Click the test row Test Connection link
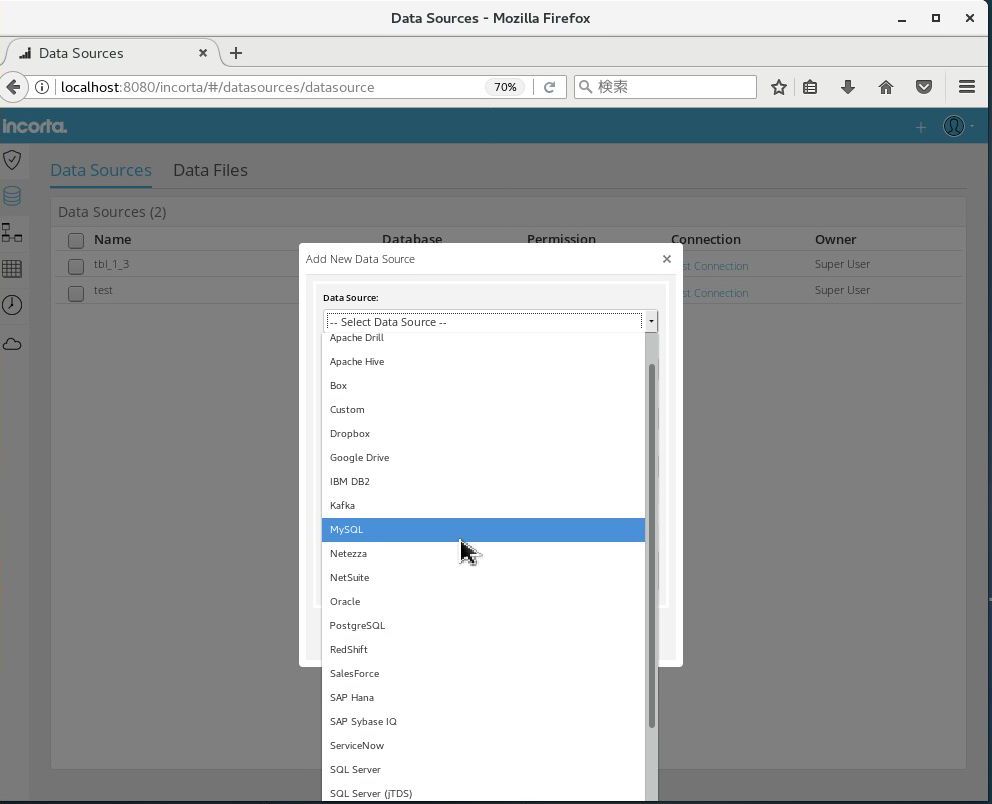Screen dimensions: 992x804 point(715,294)
